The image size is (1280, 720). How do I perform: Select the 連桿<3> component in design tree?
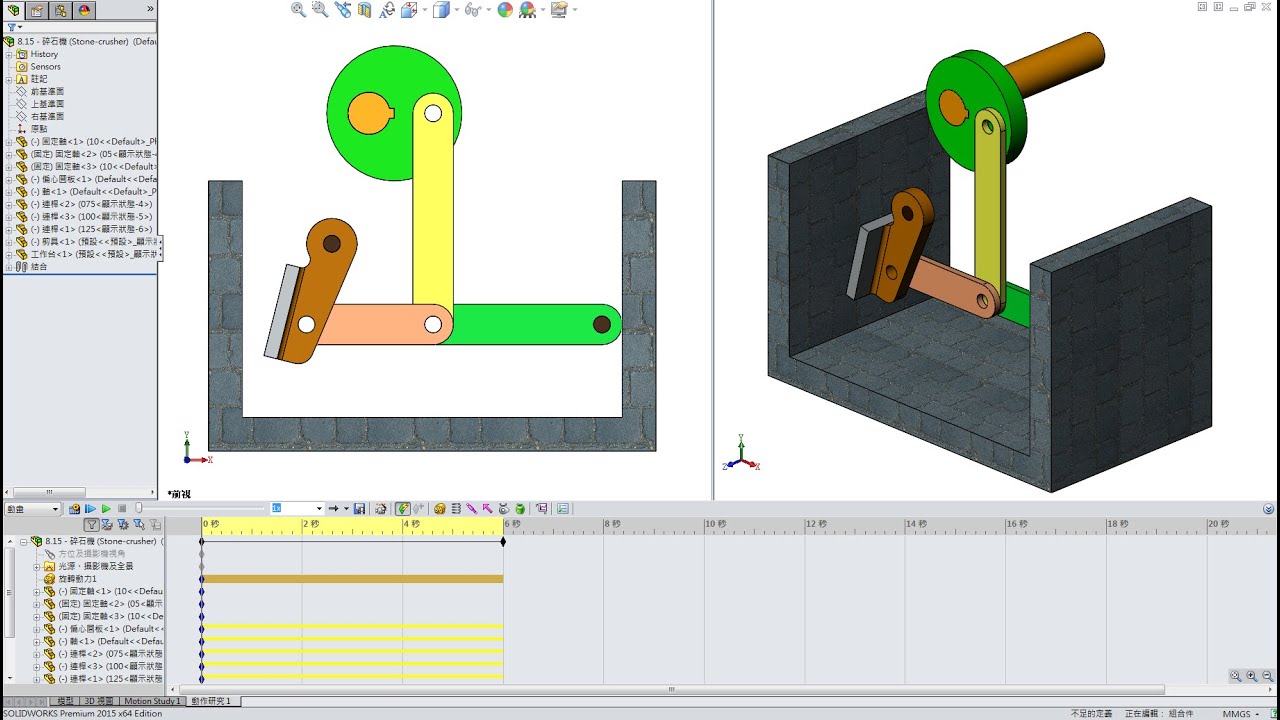click(x=86, y=216)
